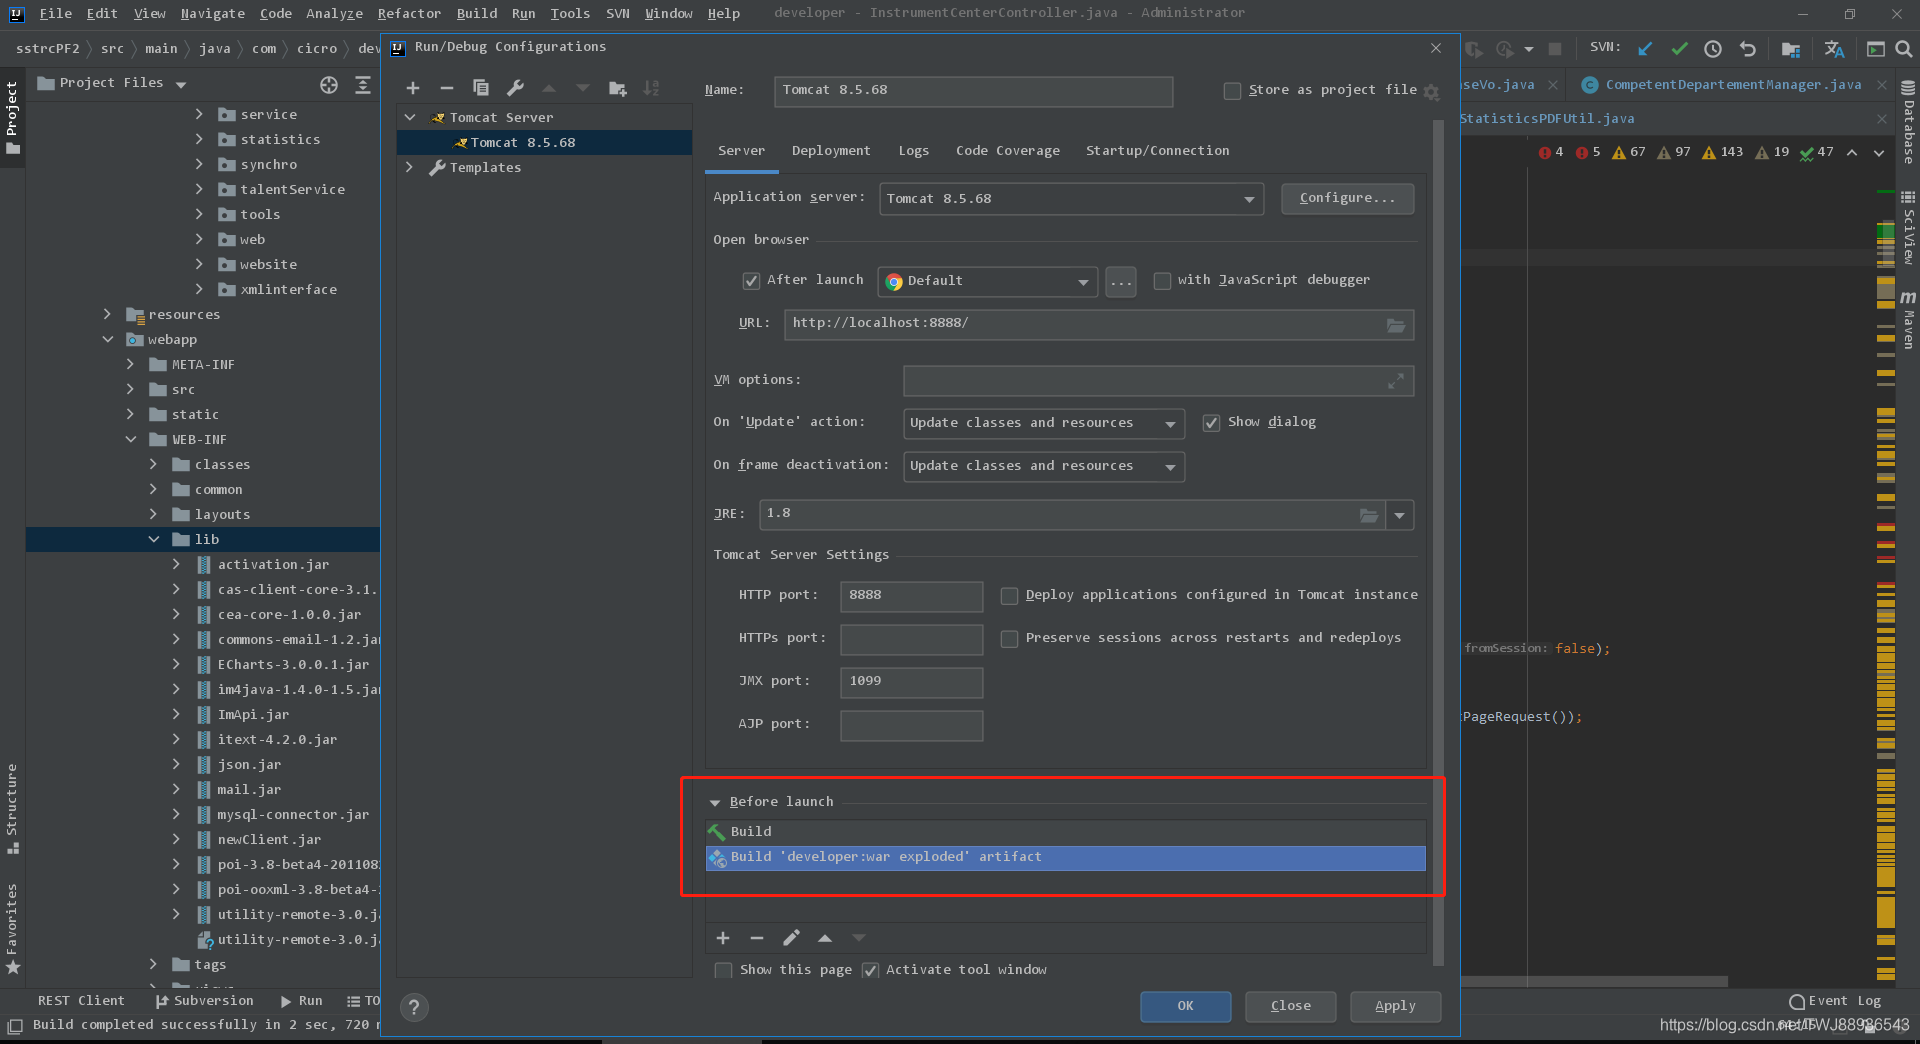Enable Store as project file checkbox
The height and width of the screenshot is (1044, 1920).
(1232, 91)
